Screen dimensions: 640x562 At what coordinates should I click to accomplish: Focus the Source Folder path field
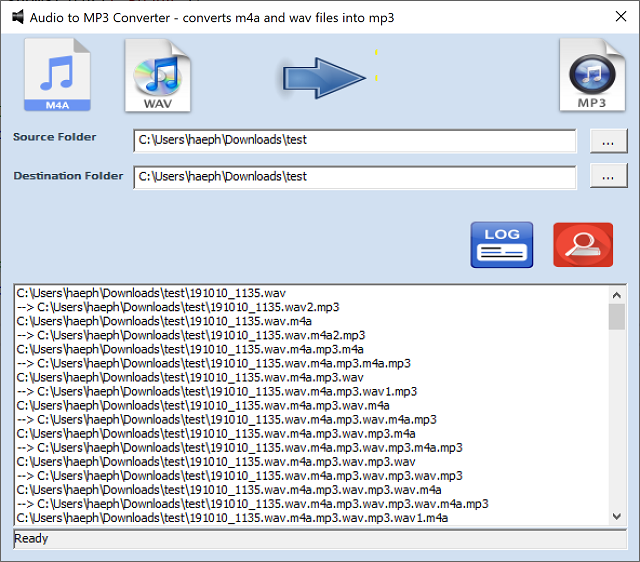pyautogui.click(x=355, y=141)
